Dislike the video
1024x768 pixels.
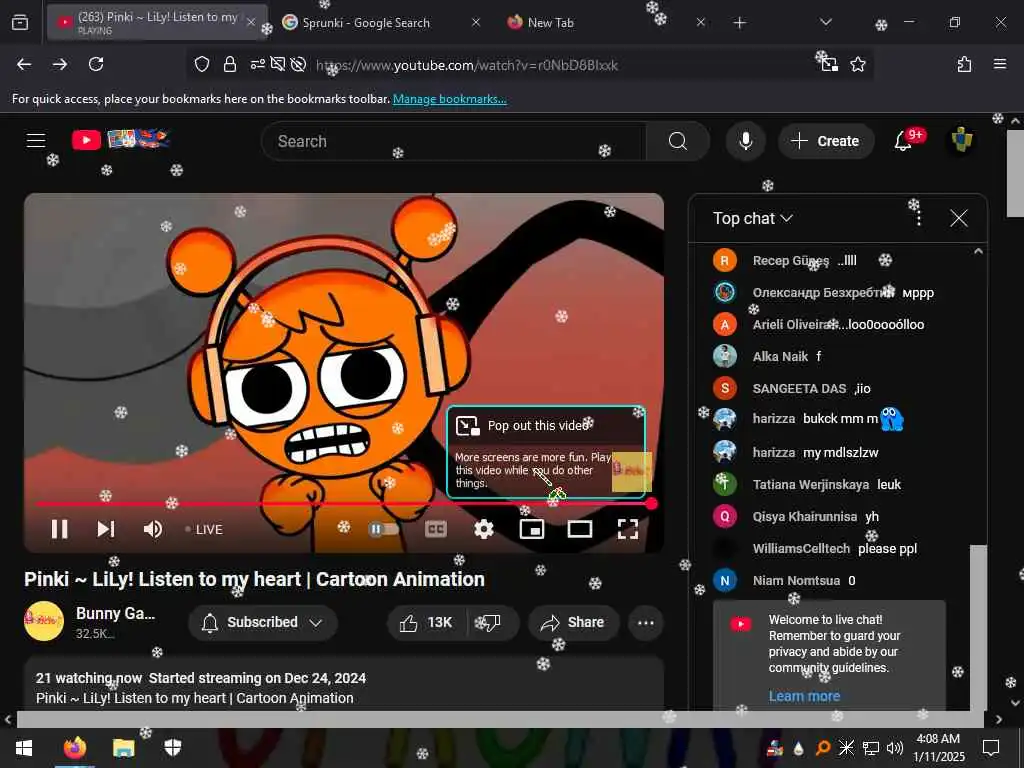pos(493,622)
